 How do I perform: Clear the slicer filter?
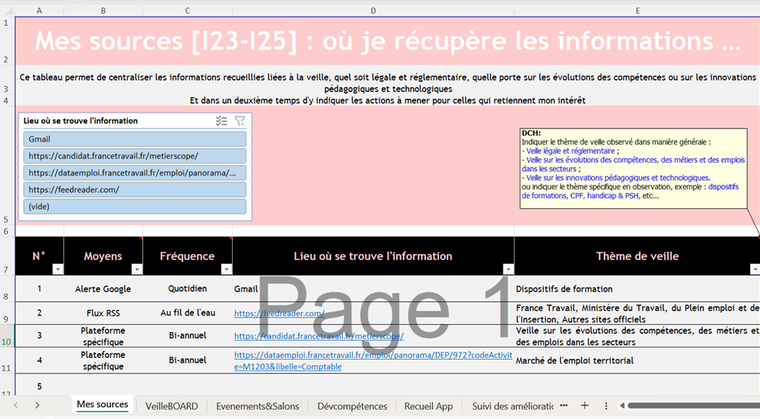(x=240, y=121)
